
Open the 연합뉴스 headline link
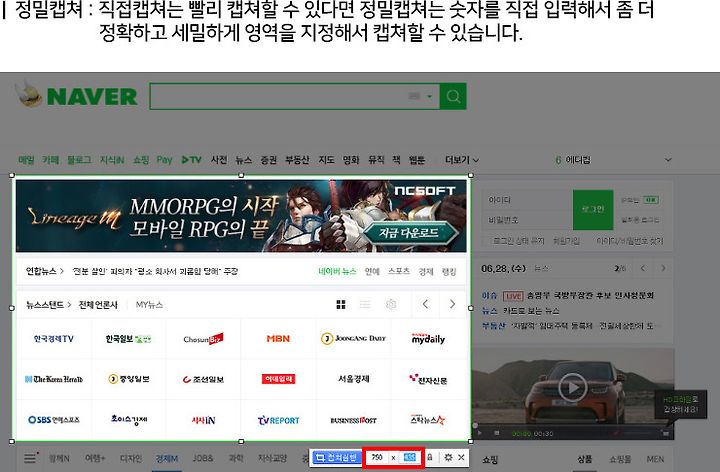click(x=155, y=271)
